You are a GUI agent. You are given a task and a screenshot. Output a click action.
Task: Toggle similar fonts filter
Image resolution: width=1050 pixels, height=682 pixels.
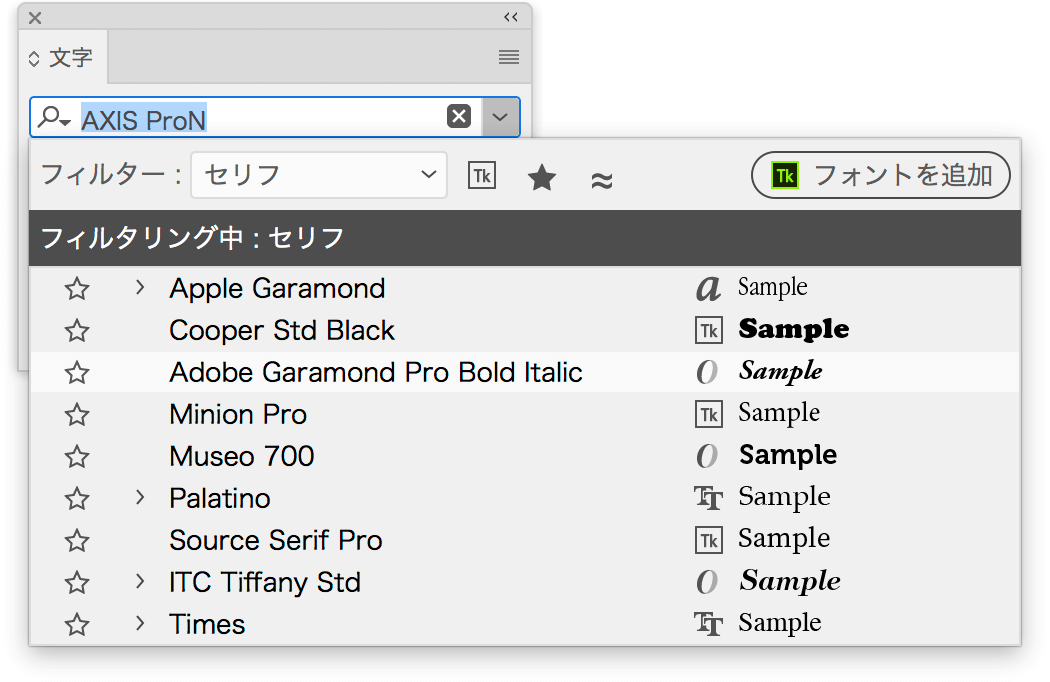pos(602,180)
